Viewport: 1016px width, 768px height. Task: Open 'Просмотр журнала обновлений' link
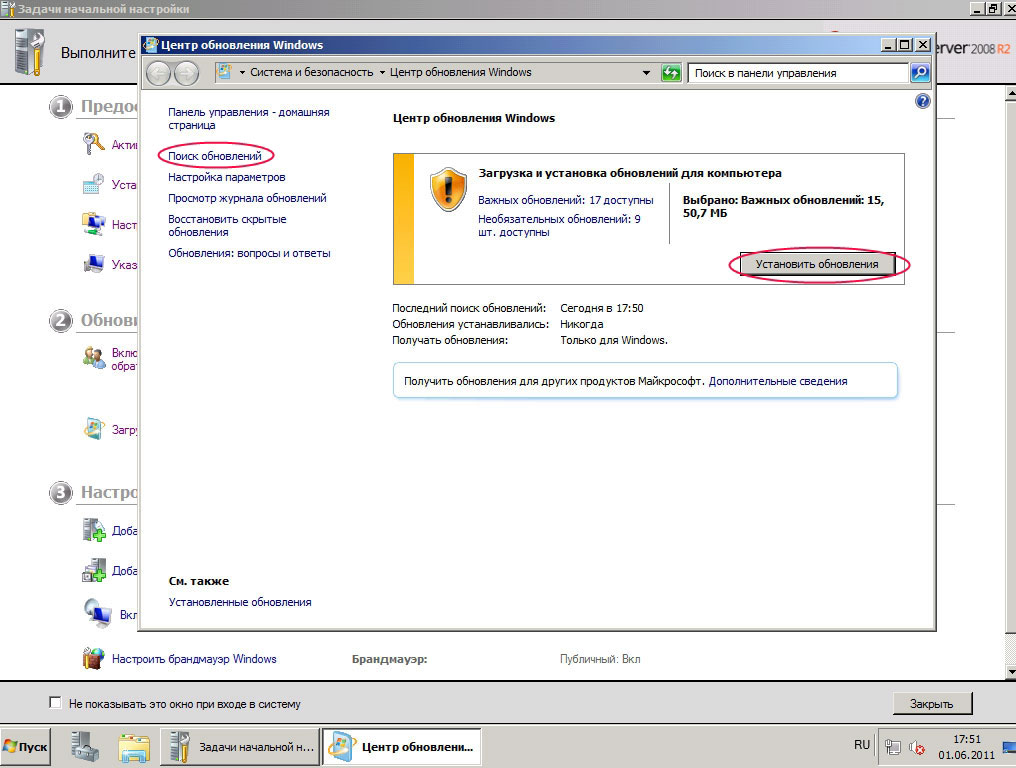click(248, 198)
